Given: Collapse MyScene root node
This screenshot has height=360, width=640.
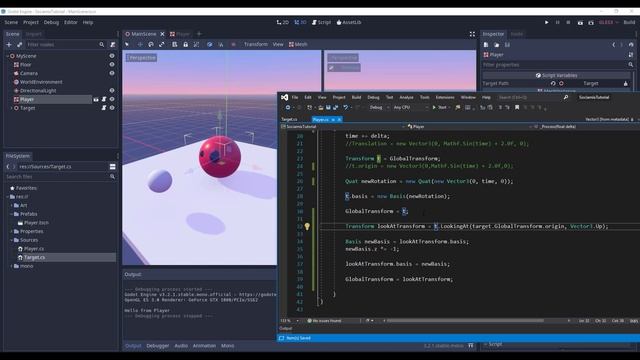Looking at the screenshot, I should pos(7,56).
